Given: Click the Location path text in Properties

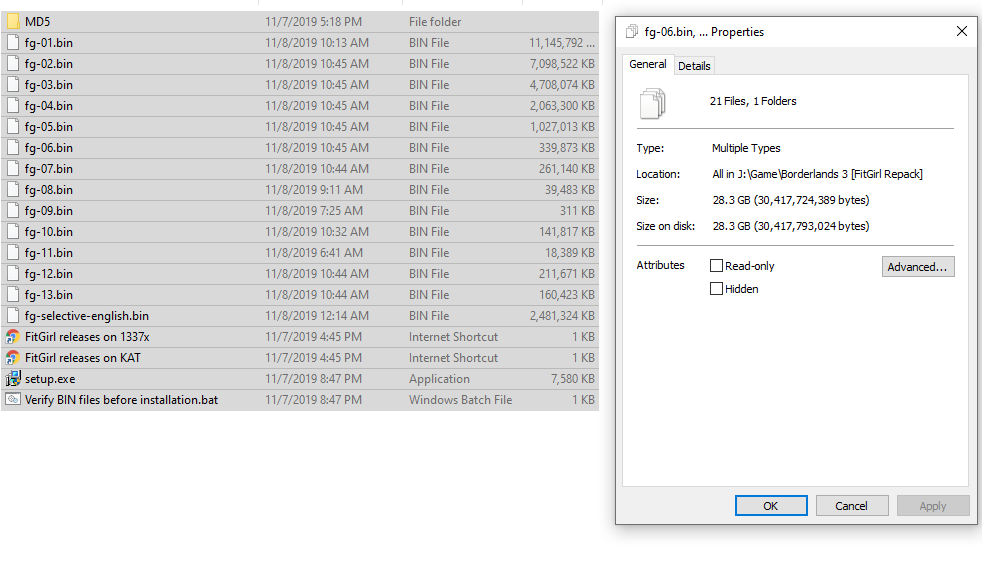Looking at the screenshot, I should pos(816,174).
